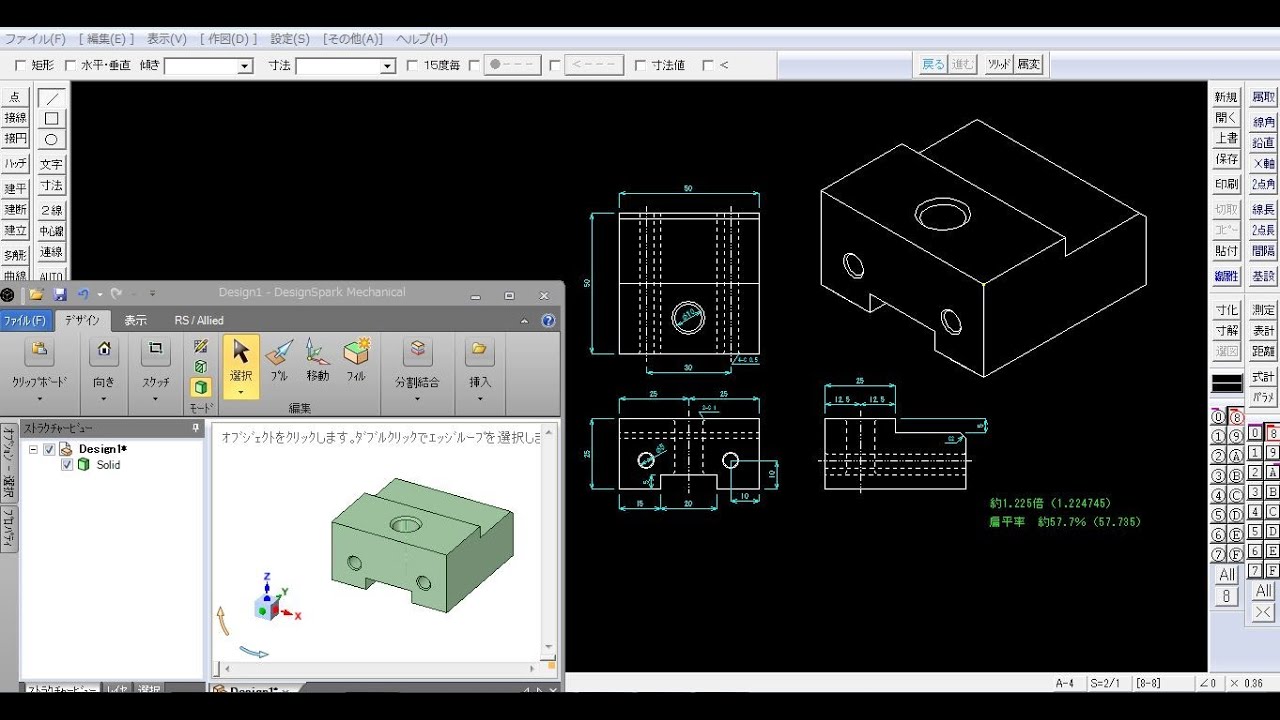Click the クリップボード paste icon
This screenshot has height=720, width=1280.
pyautogui.click(x=39, y=351)
